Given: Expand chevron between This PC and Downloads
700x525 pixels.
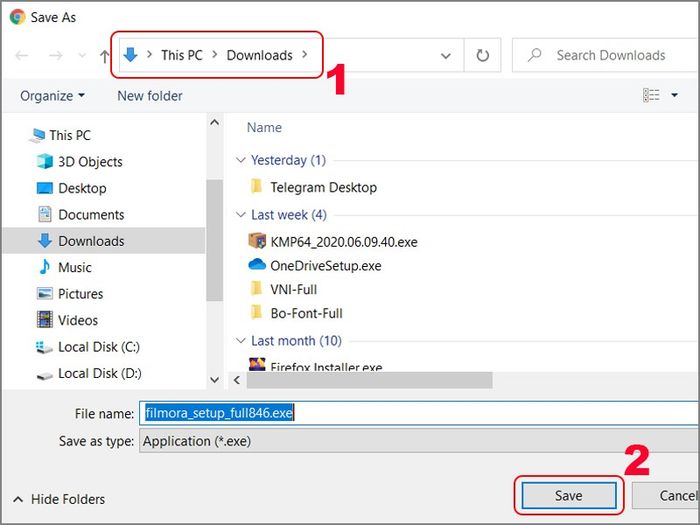Looking at the screenshot, I should tap(215, 54).
